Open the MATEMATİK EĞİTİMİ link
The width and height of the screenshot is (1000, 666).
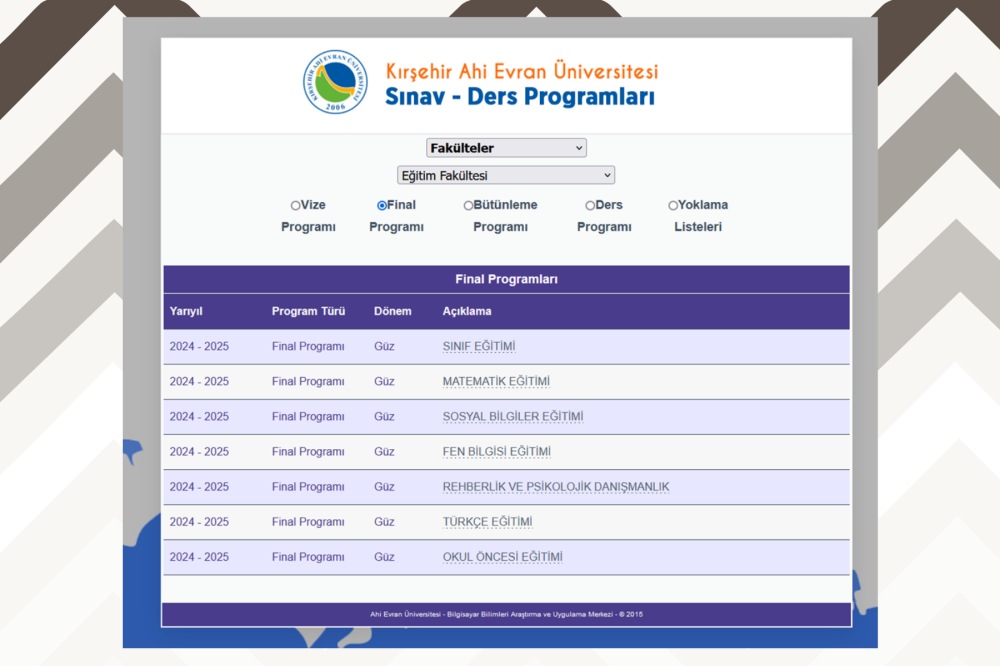tap(496, 381)
